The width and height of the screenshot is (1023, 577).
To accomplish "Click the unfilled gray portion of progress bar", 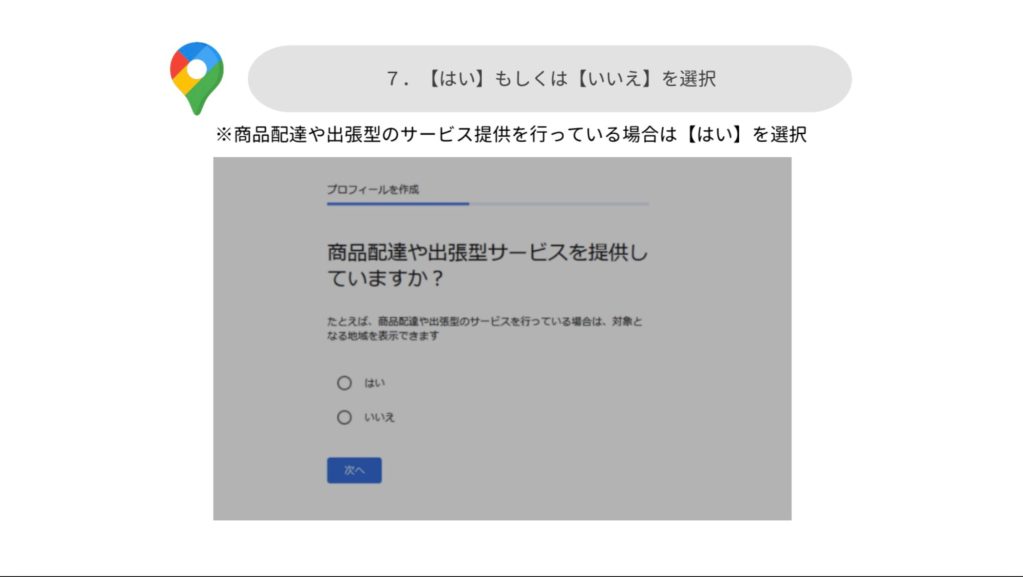I will coord(559,204).
